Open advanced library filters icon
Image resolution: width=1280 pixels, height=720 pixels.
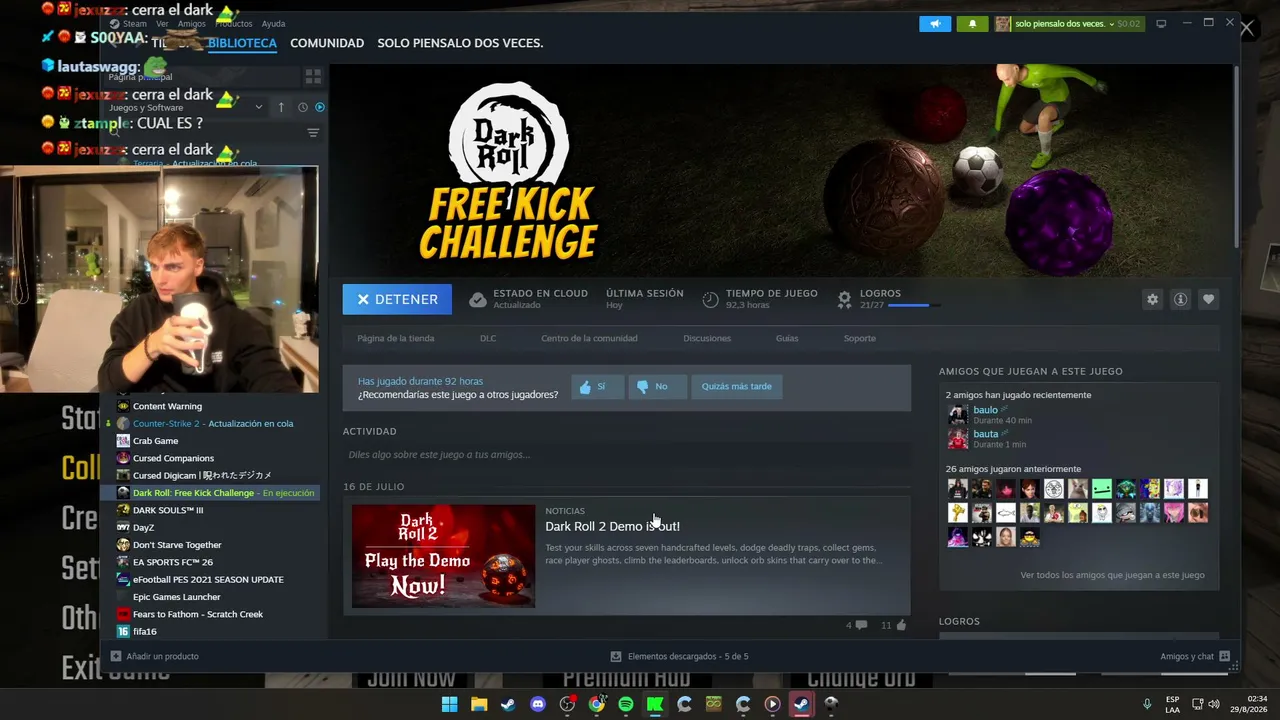tap(313, 133)
